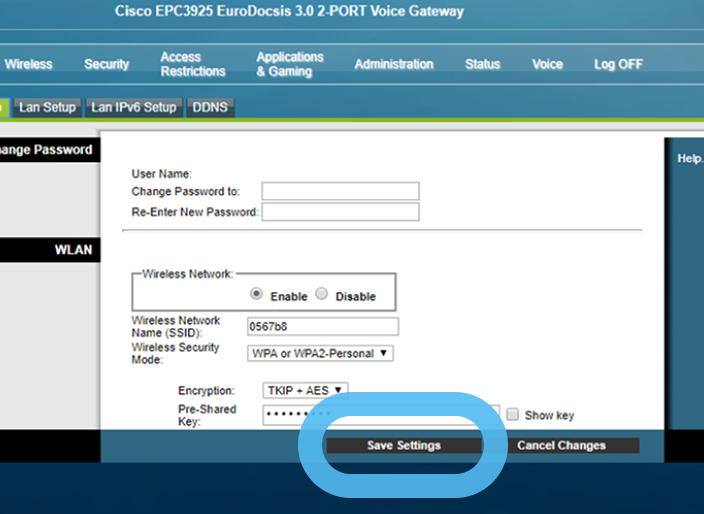
Task: Go to the Security menu tab
Action: [106, 64]
